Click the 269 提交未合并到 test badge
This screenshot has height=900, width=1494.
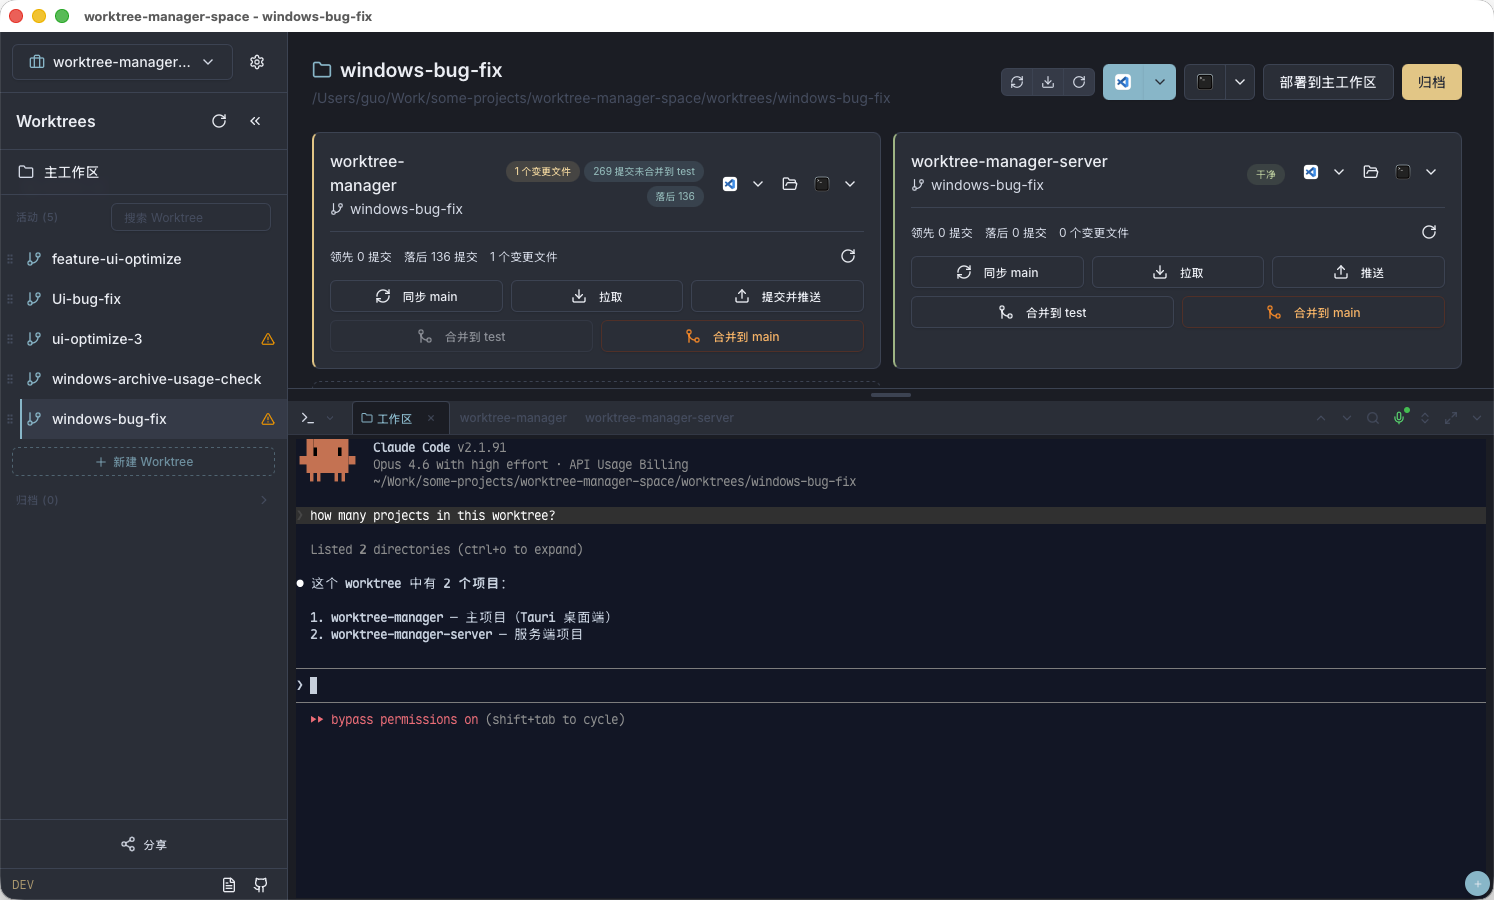644,171
